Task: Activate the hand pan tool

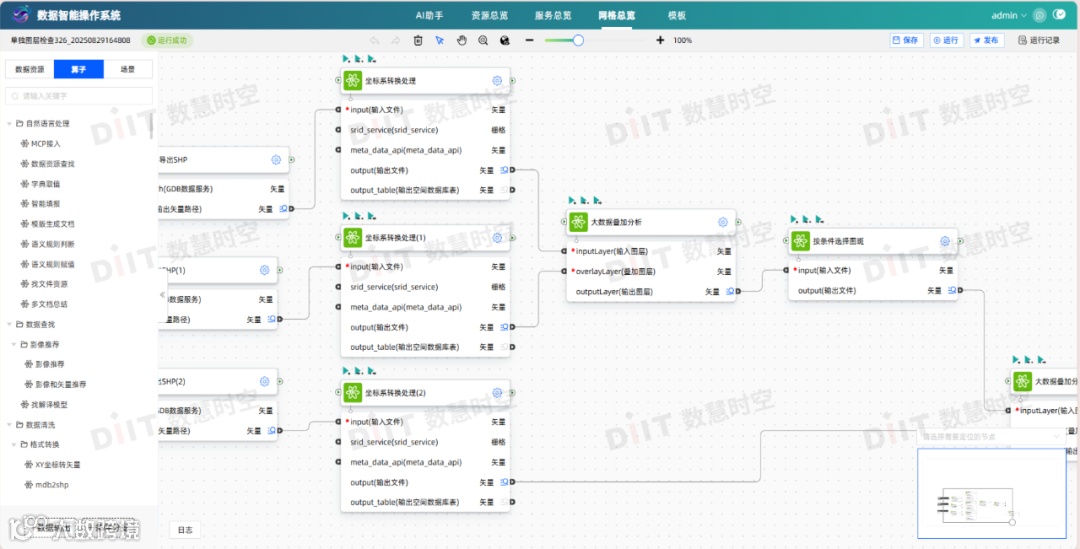Action: click(x=461, y=41)
